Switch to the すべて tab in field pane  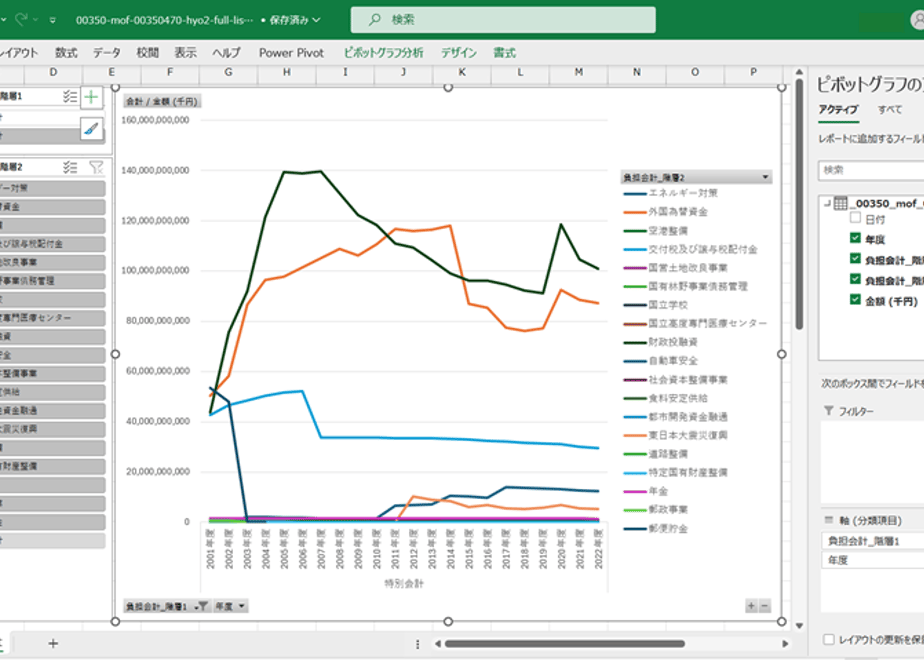pyautogui.click(x=889, y=110)
